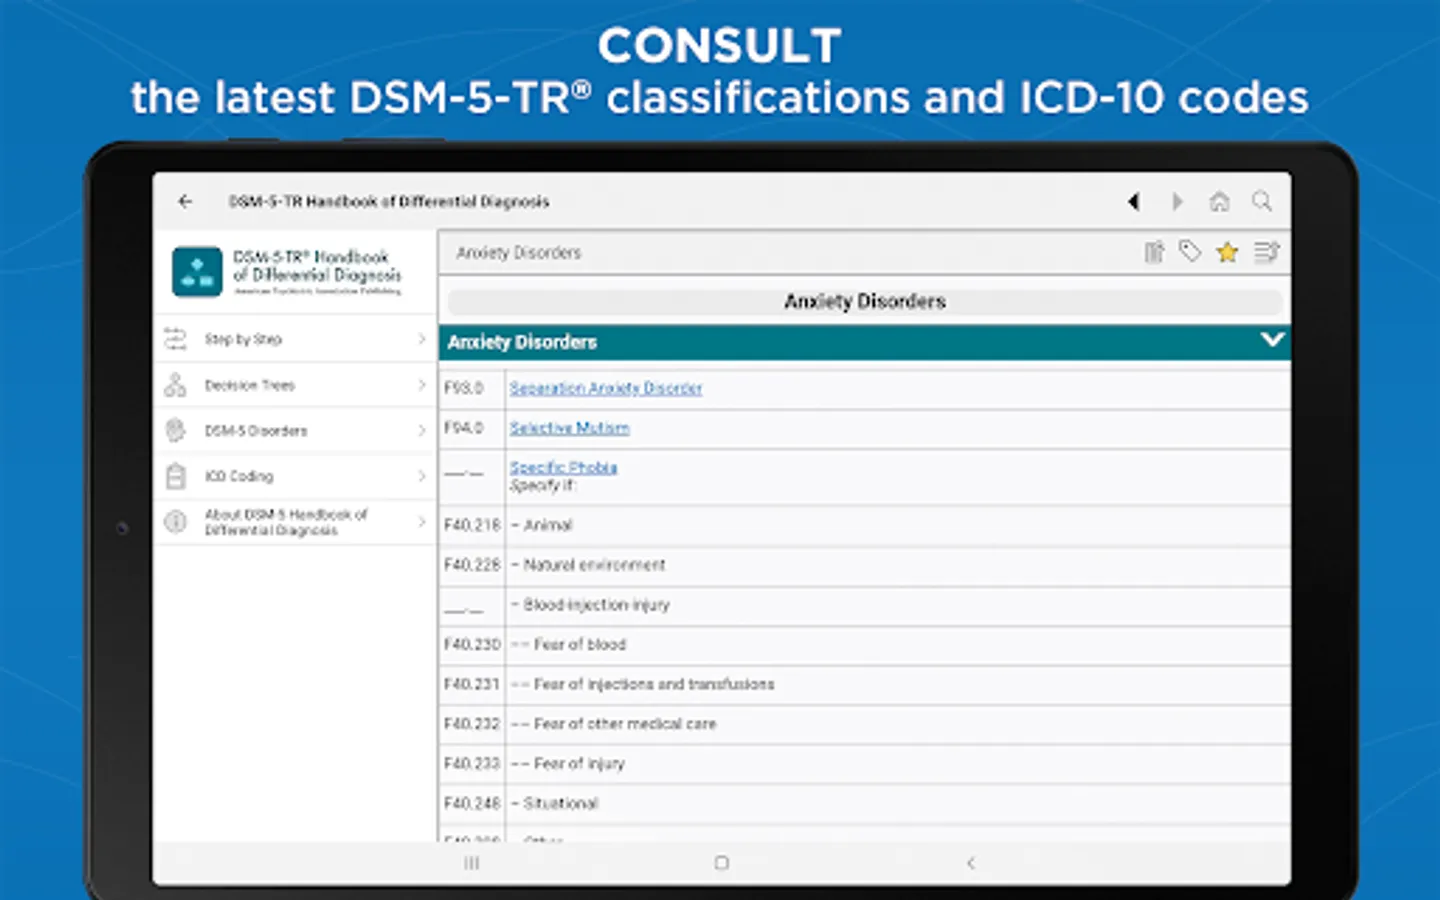The image size is (1440, 900).
Task: Open the Separation Anxiety Disorder link
Action: coord(606,388)
